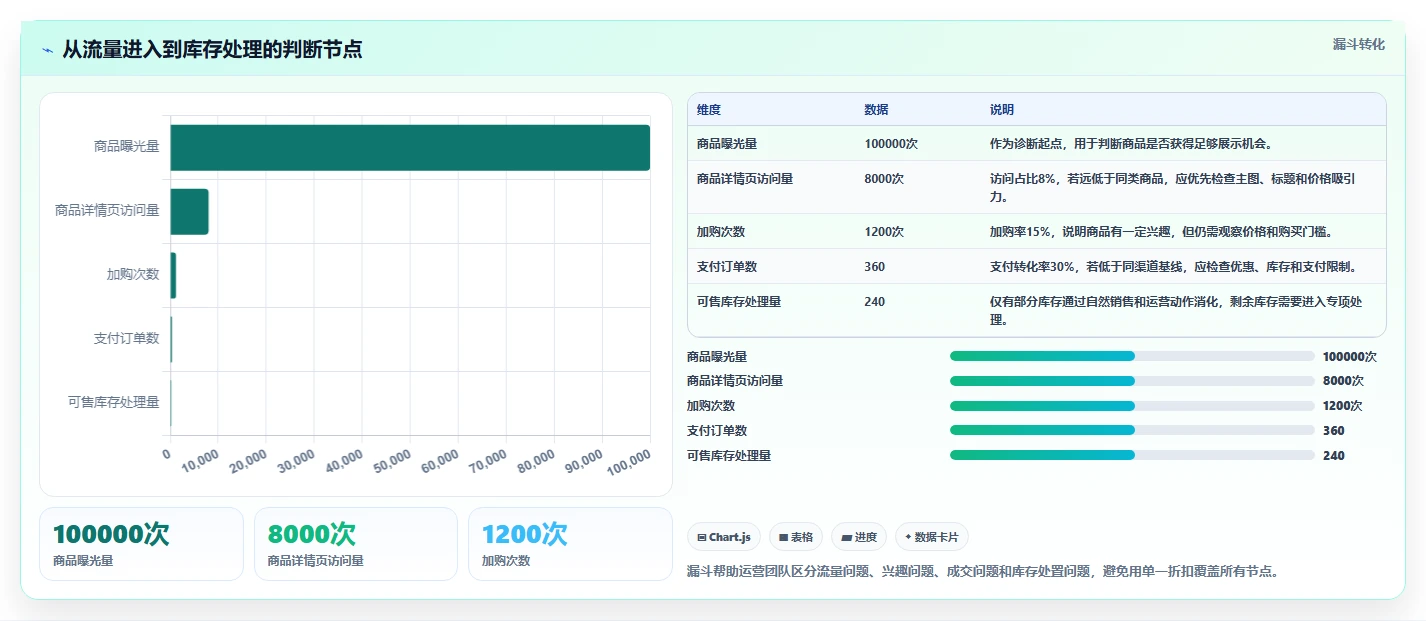
Task: Open the 100000次 商品曝光量 stat card
Action: tap(141, 544)
